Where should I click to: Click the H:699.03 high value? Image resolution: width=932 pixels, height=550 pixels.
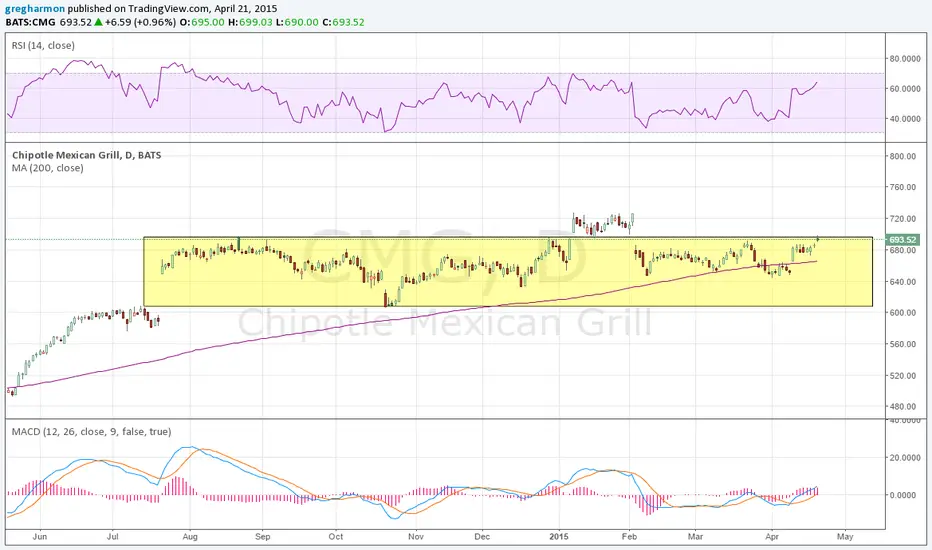click(250, 22)
